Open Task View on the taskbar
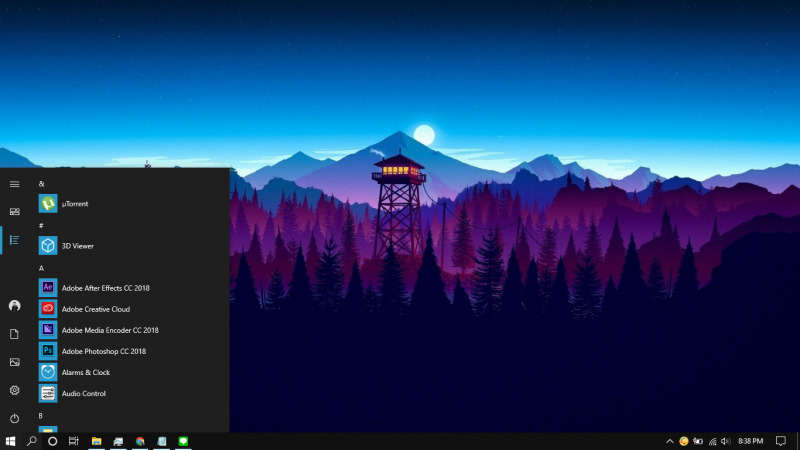800x450 pixels. pyautogui.click(x=73, y=441)
